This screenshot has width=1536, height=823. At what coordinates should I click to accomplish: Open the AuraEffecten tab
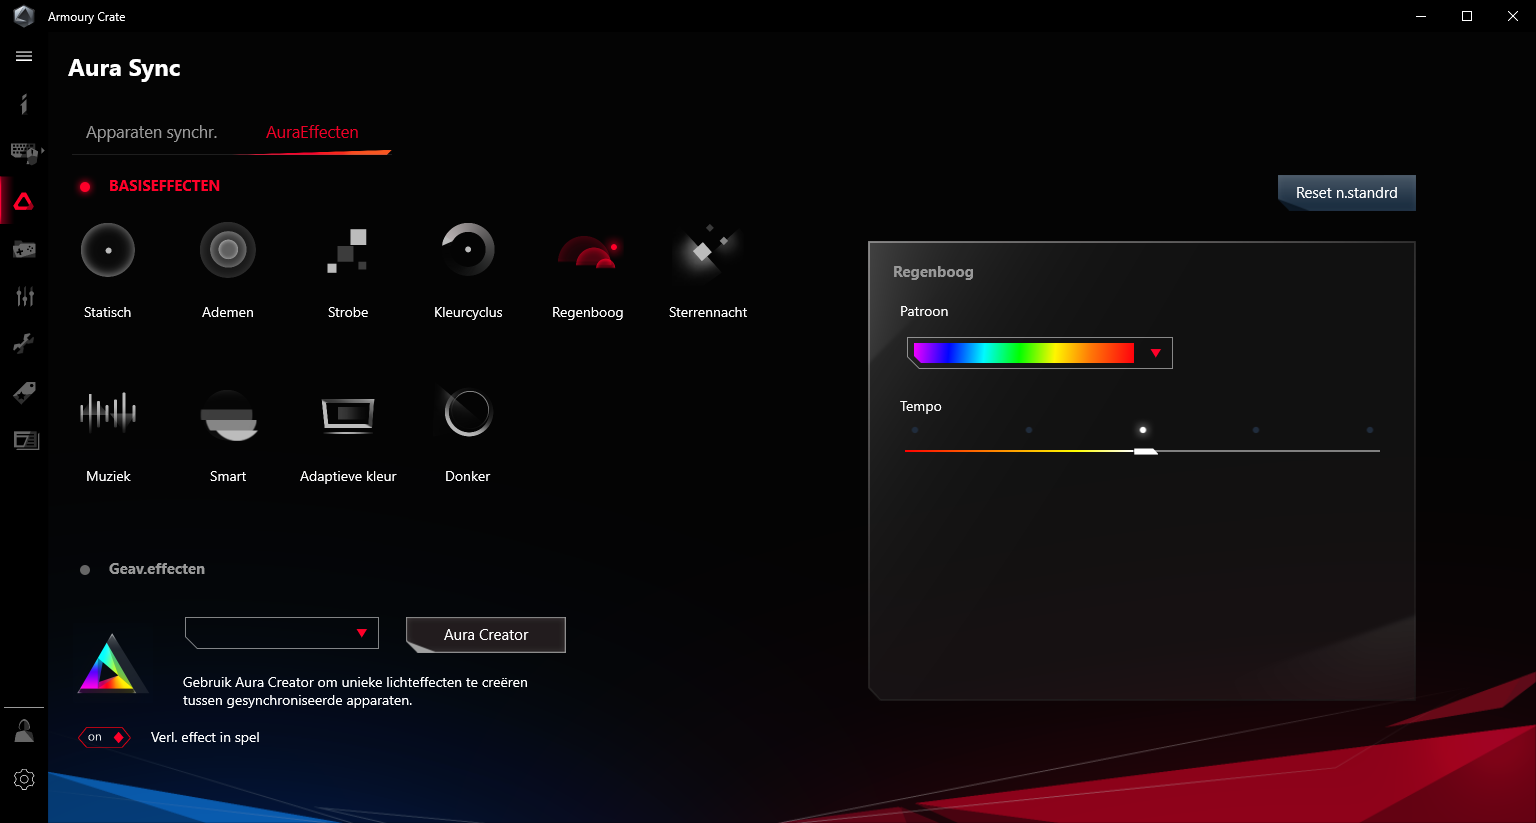(x=312, y=132)
